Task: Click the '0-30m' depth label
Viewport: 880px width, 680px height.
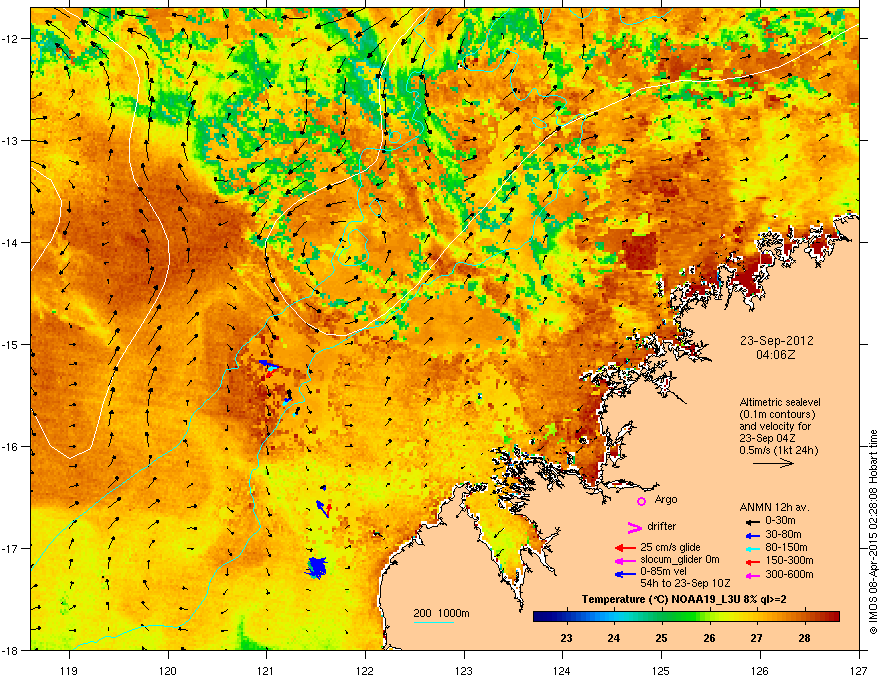Action: (x=780, y=521)
